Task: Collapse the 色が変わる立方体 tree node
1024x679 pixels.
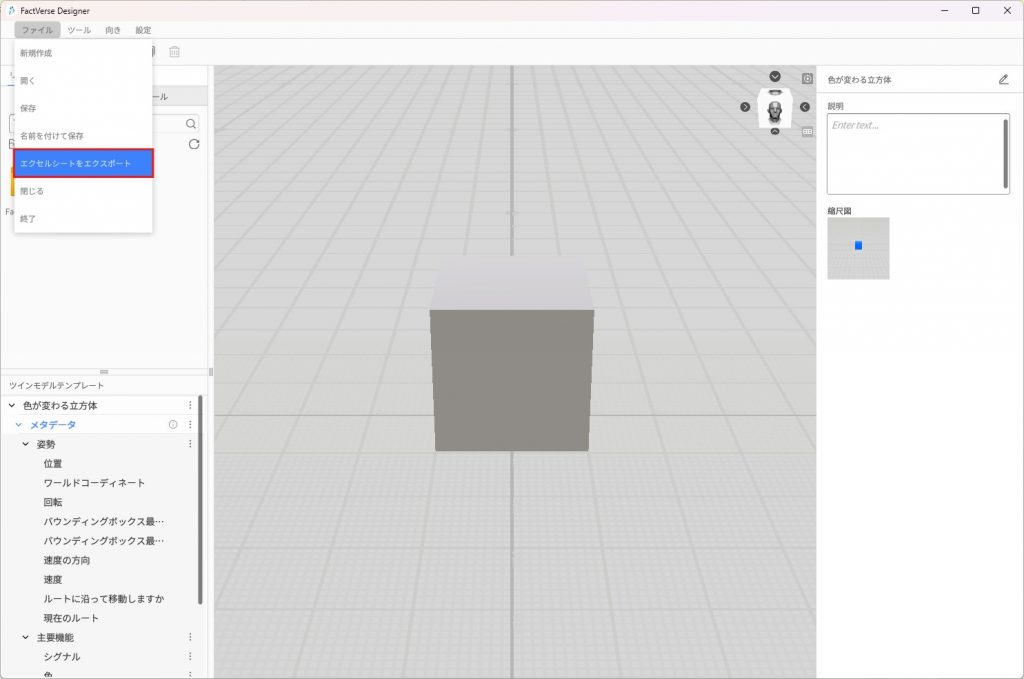Action: click(x=12, y=406)
